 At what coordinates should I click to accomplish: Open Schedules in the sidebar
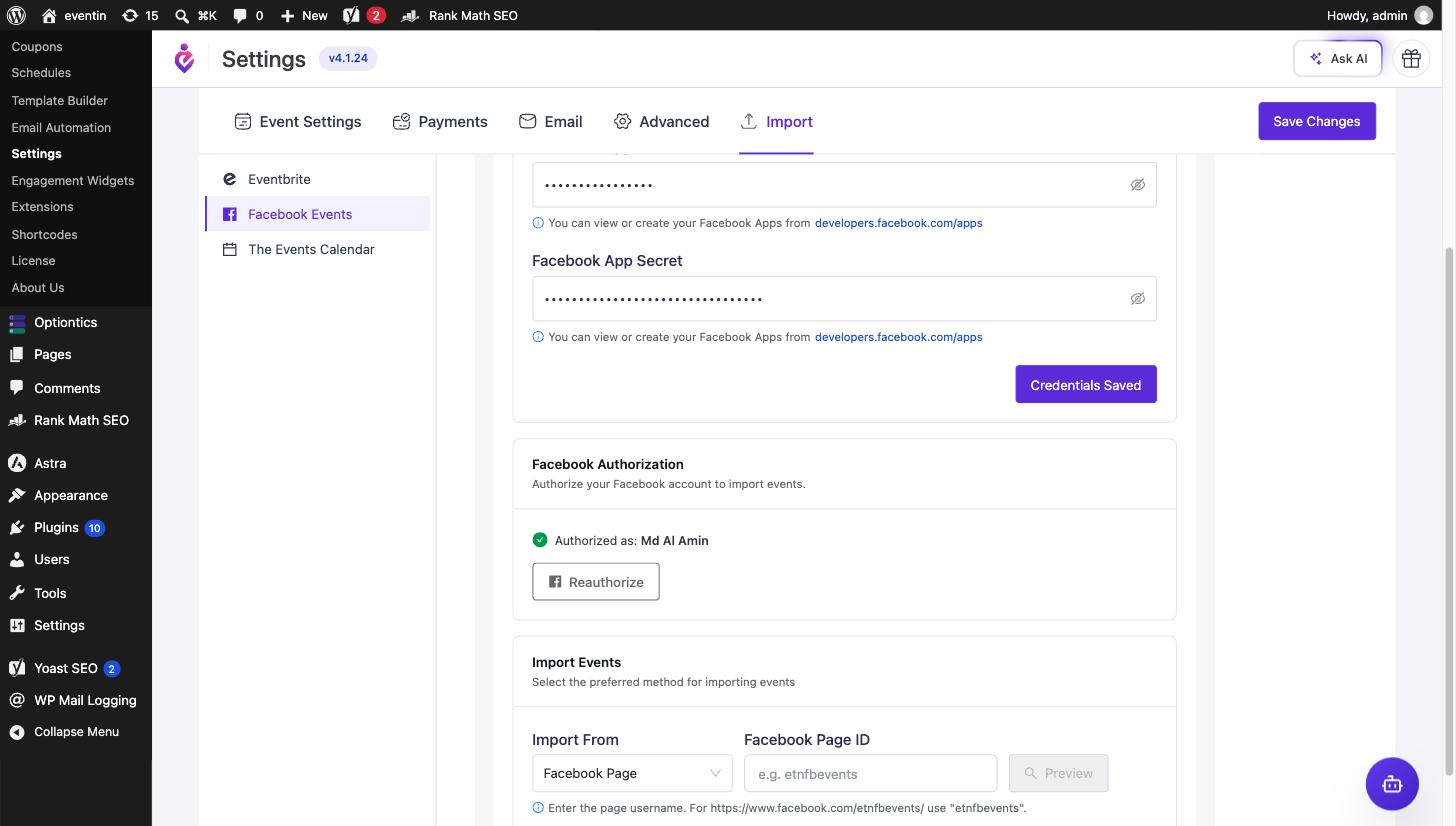[41, 73]
